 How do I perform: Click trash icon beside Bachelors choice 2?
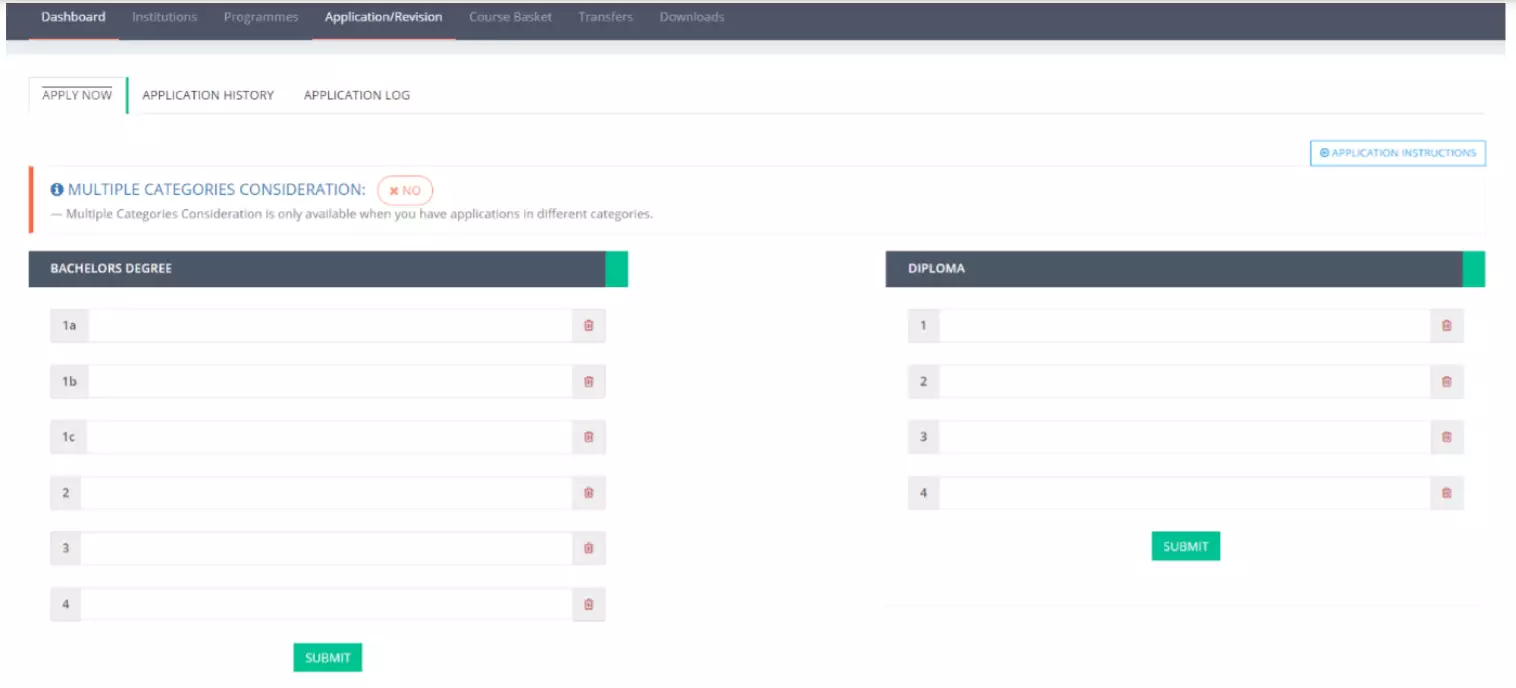[588, 493]
